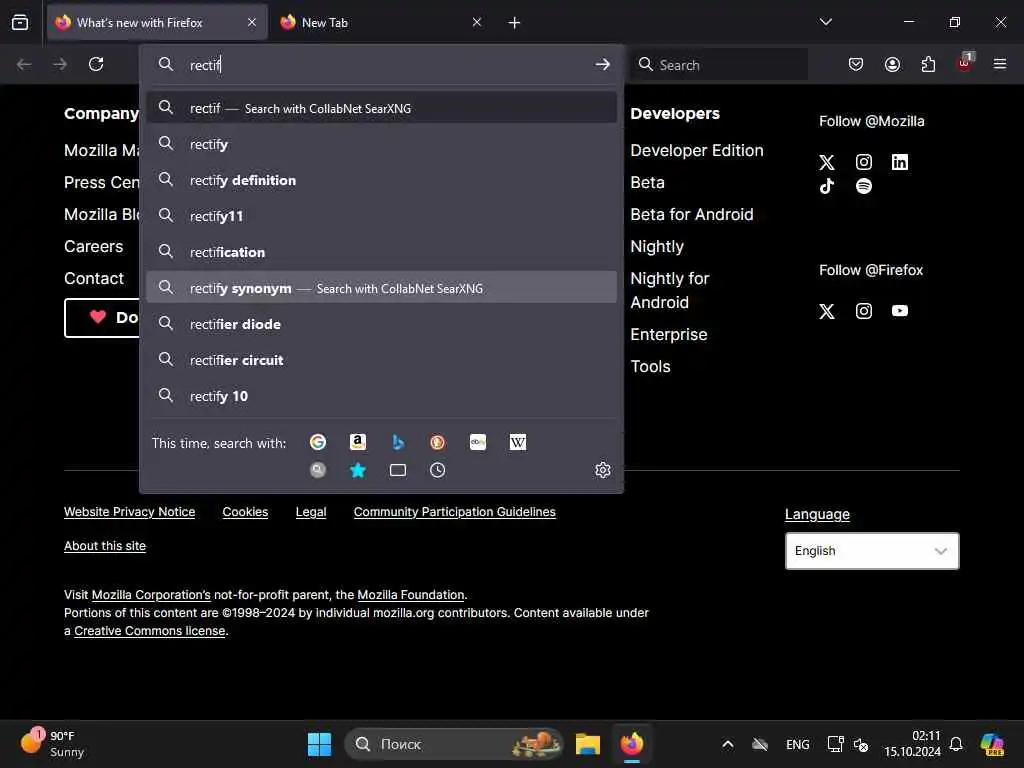Viewport: 1024px width, 768px height.
Task: Search history using the clock icon
Action: [438, 470]
